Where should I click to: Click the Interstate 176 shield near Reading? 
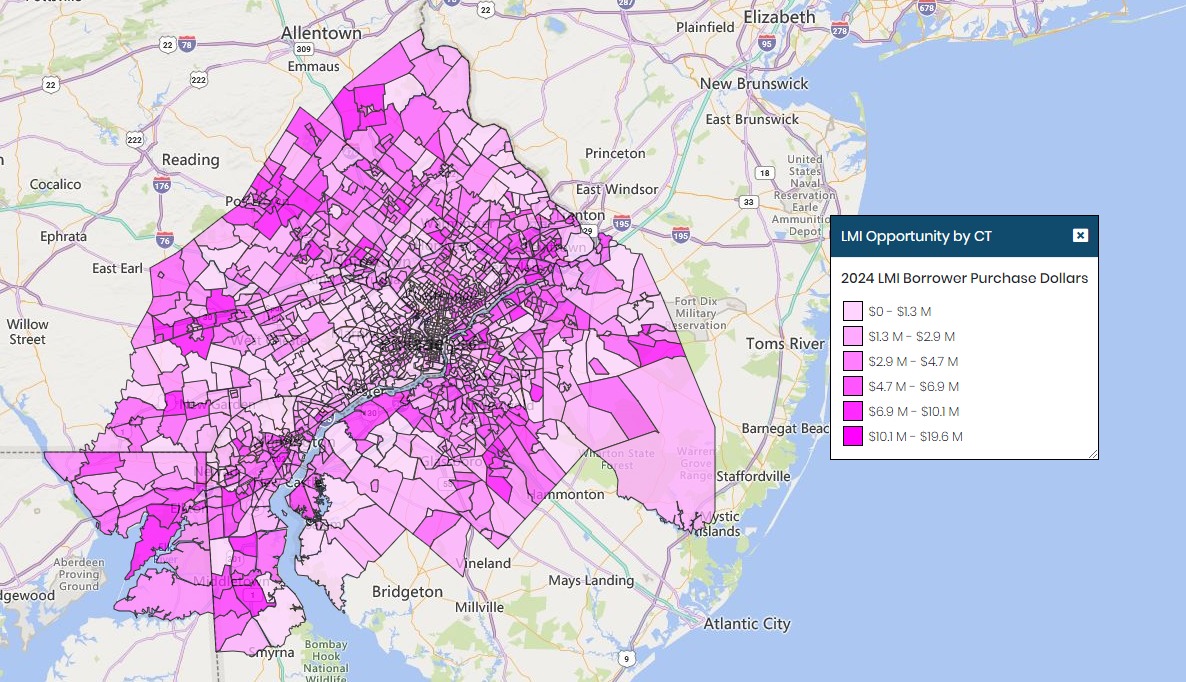tap(162, 184)
